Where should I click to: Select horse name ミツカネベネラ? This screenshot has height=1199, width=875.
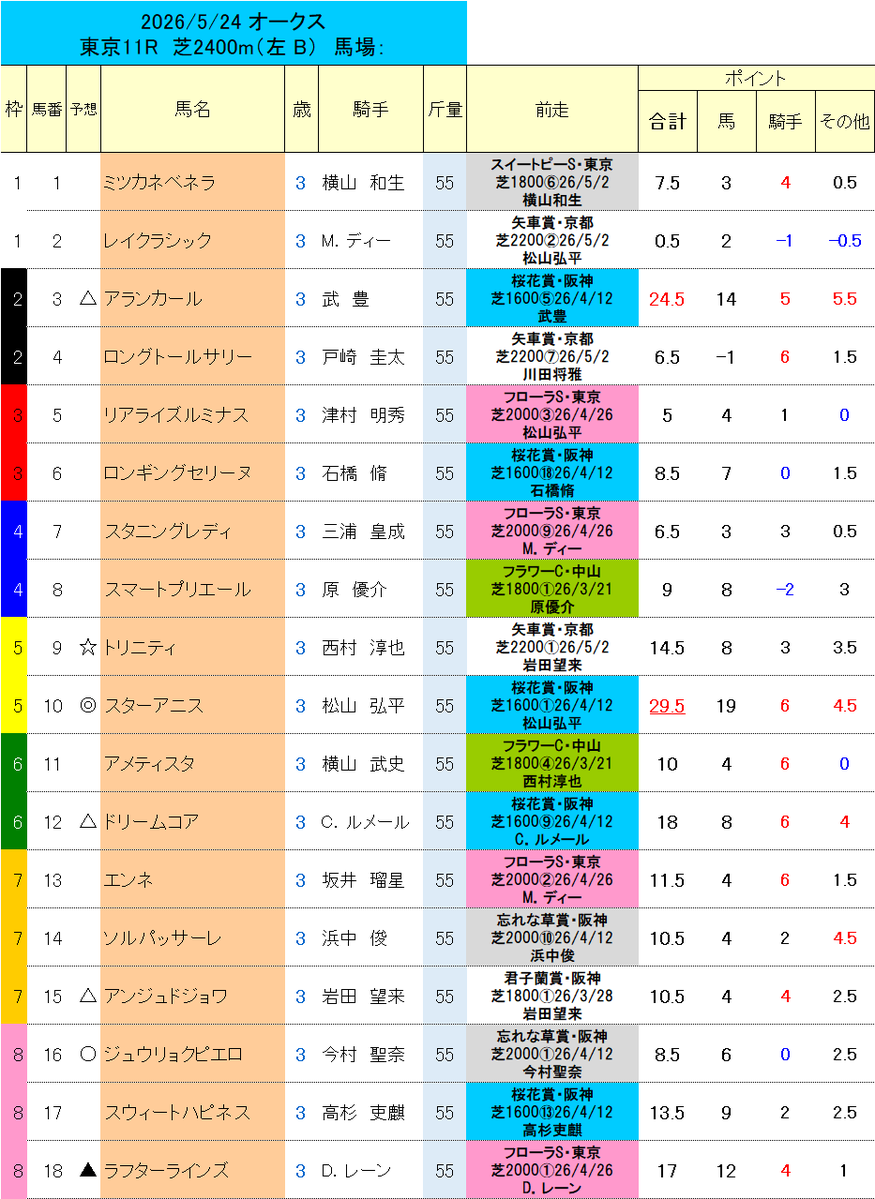click(x=160, y=183)
